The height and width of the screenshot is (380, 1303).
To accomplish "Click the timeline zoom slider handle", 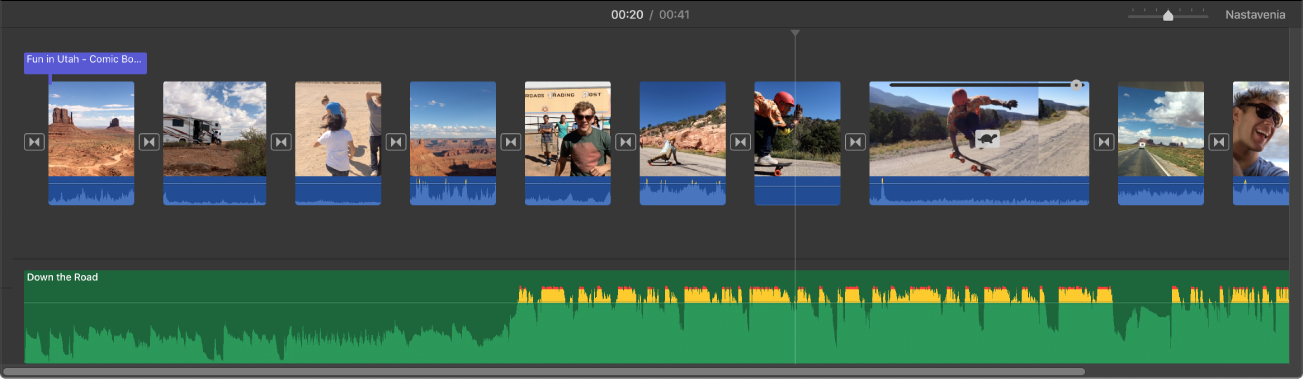I will [x=1168, y=15].
